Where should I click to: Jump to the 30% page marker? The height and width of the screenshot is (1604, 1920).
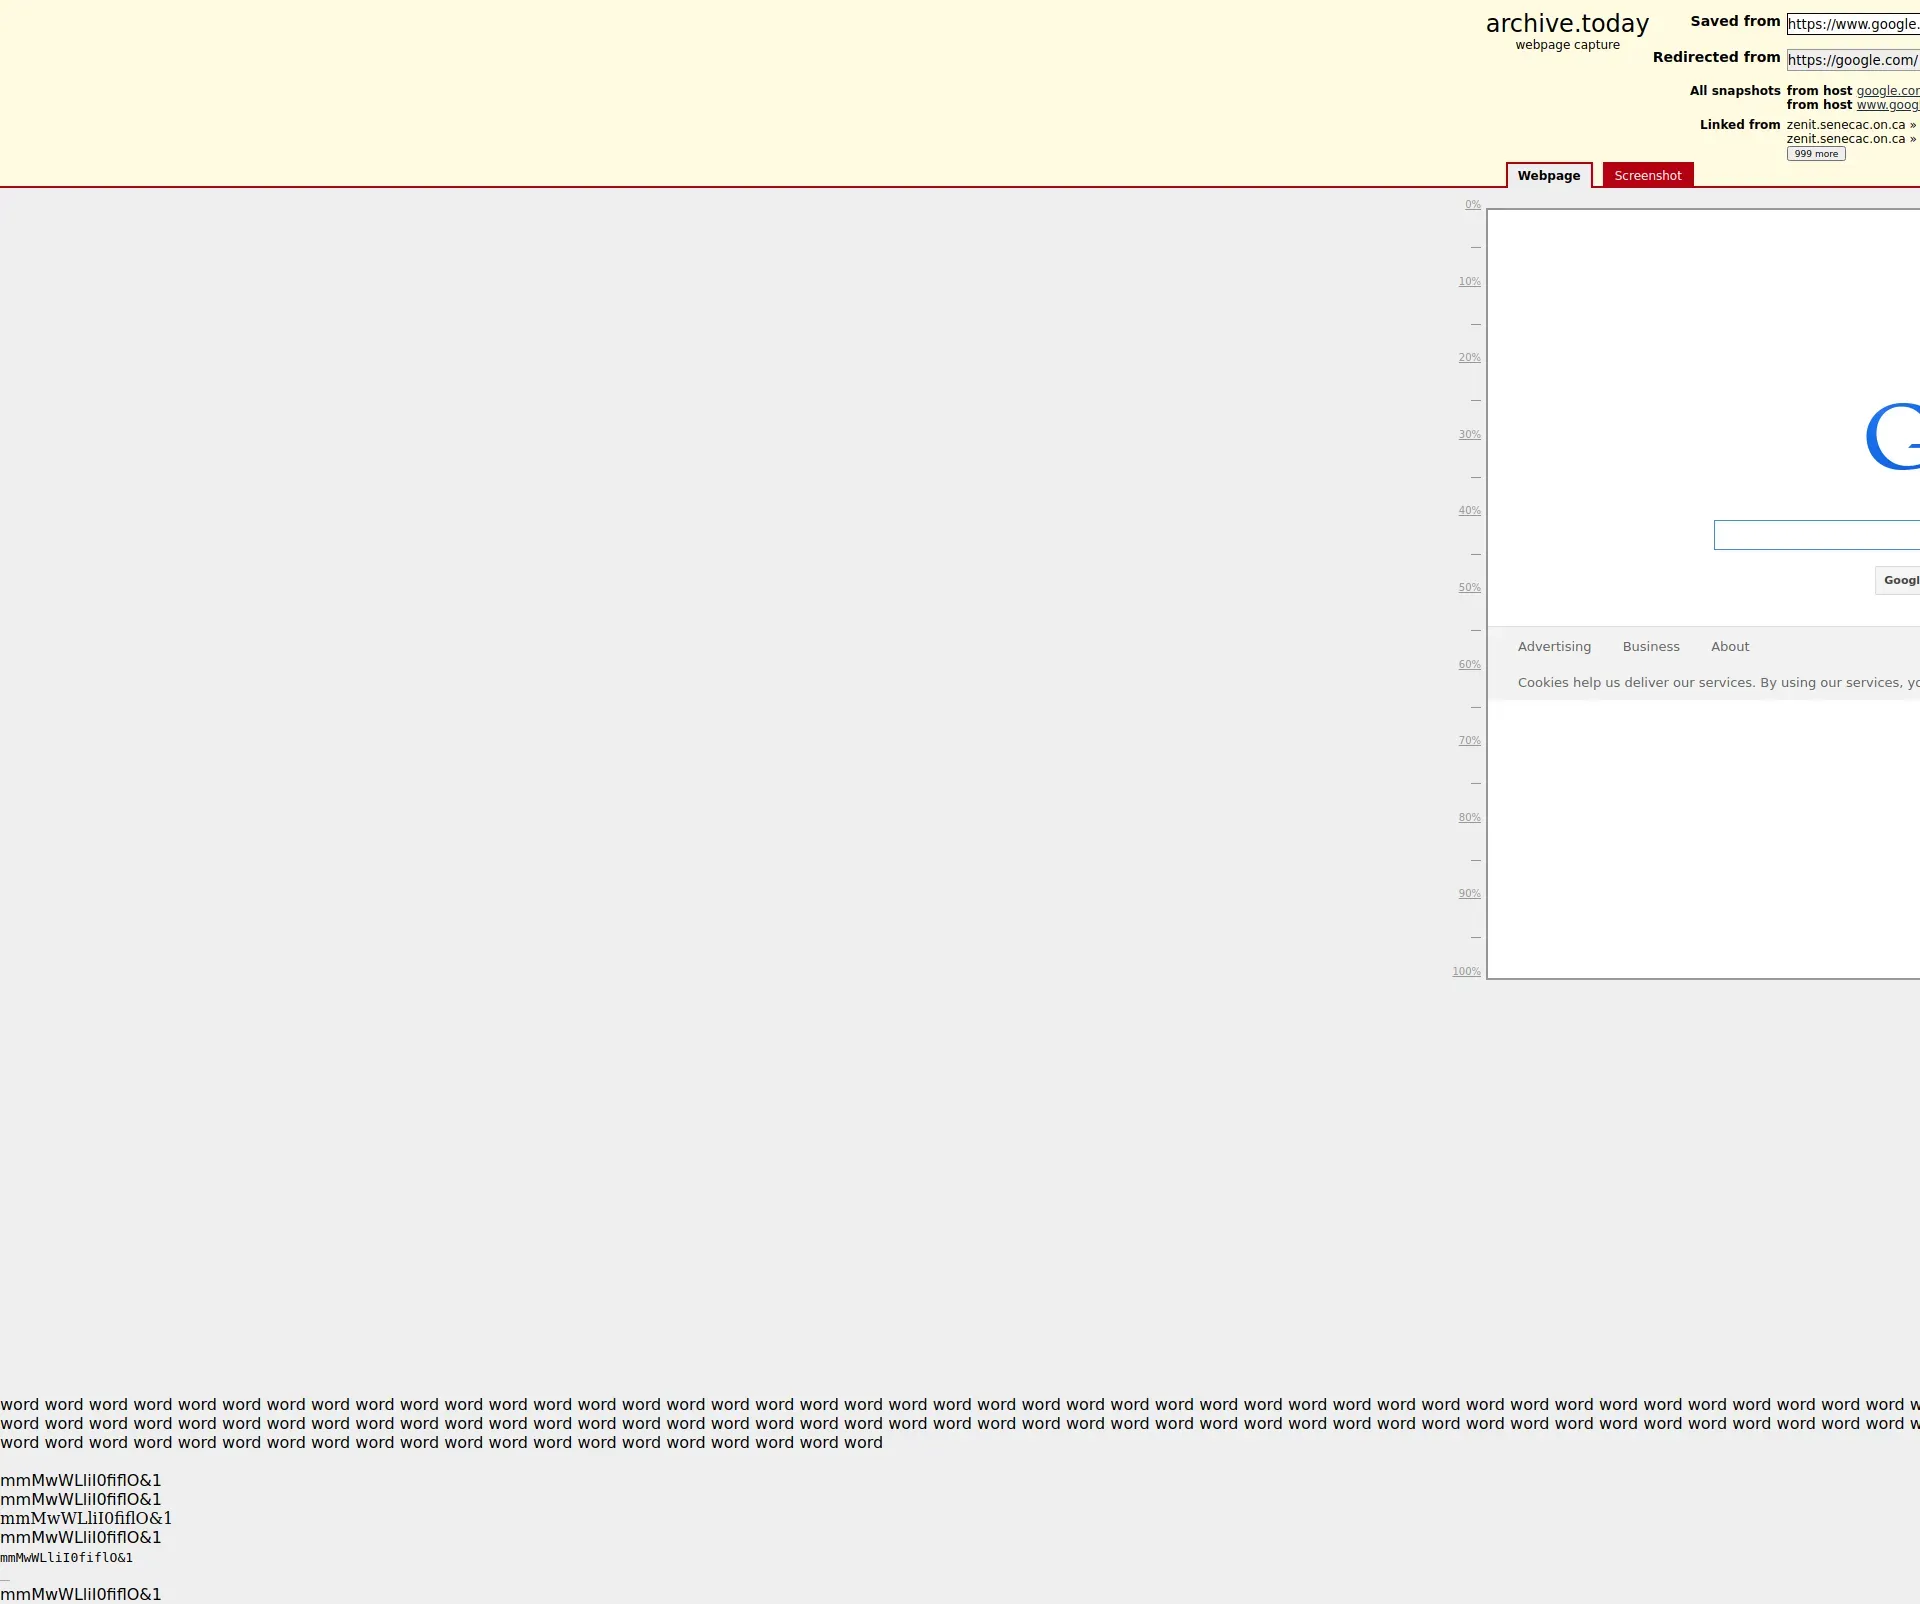click(x=1469, y=435)
